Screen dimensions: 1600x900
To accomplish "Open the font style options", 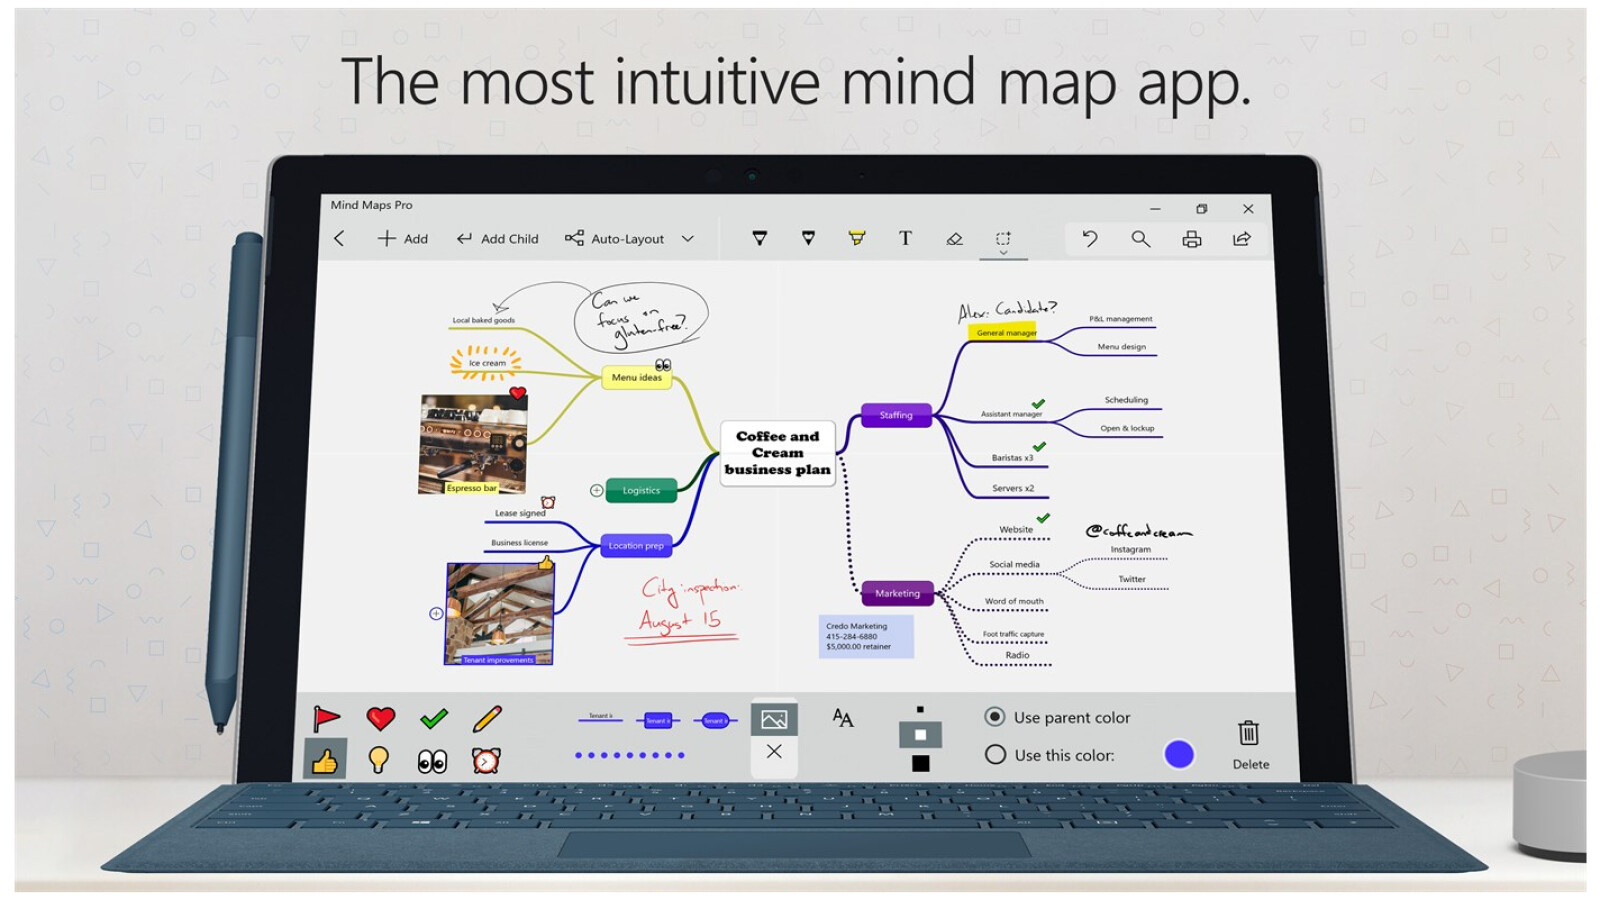I will 841,718.
